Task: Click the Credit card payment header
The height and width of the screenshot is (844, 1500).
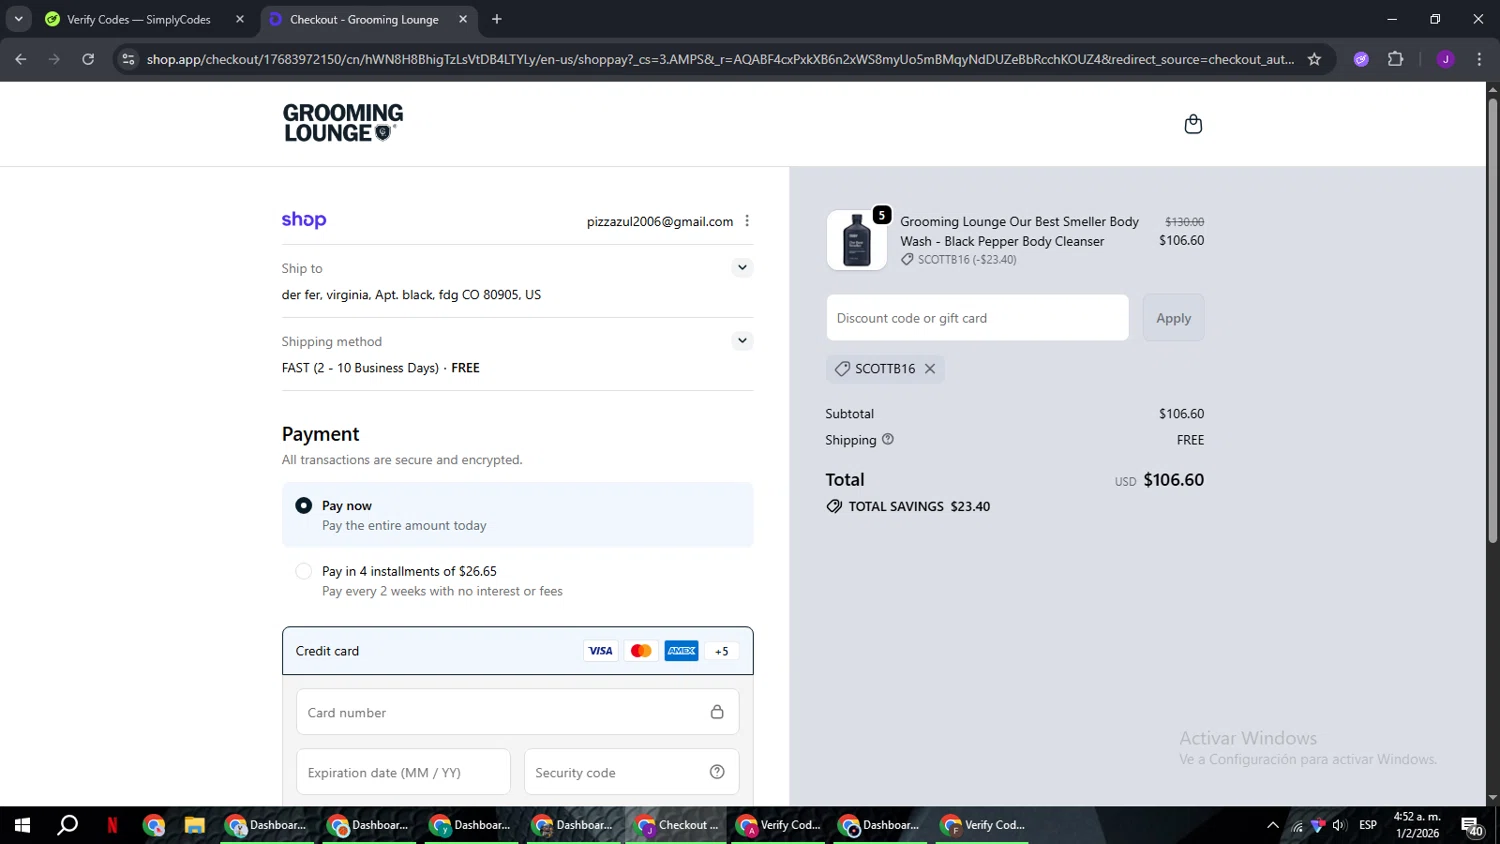Action: [x=517, y=651]
